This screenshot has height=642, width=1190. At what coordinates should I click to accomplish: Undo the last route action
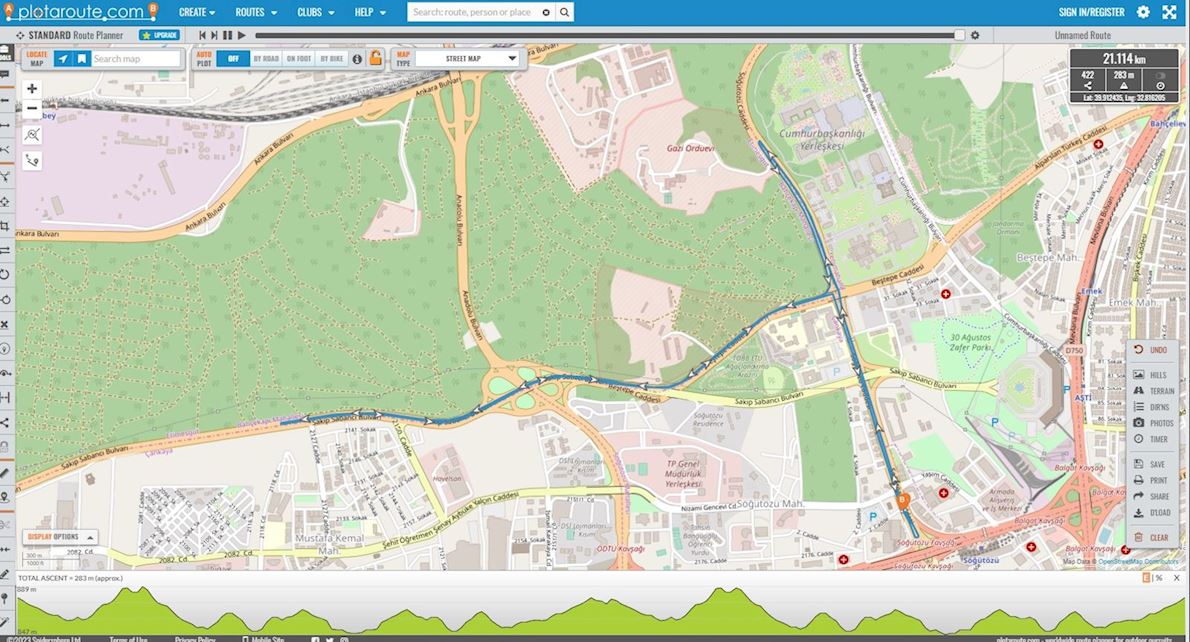(x=1151, y=350)
